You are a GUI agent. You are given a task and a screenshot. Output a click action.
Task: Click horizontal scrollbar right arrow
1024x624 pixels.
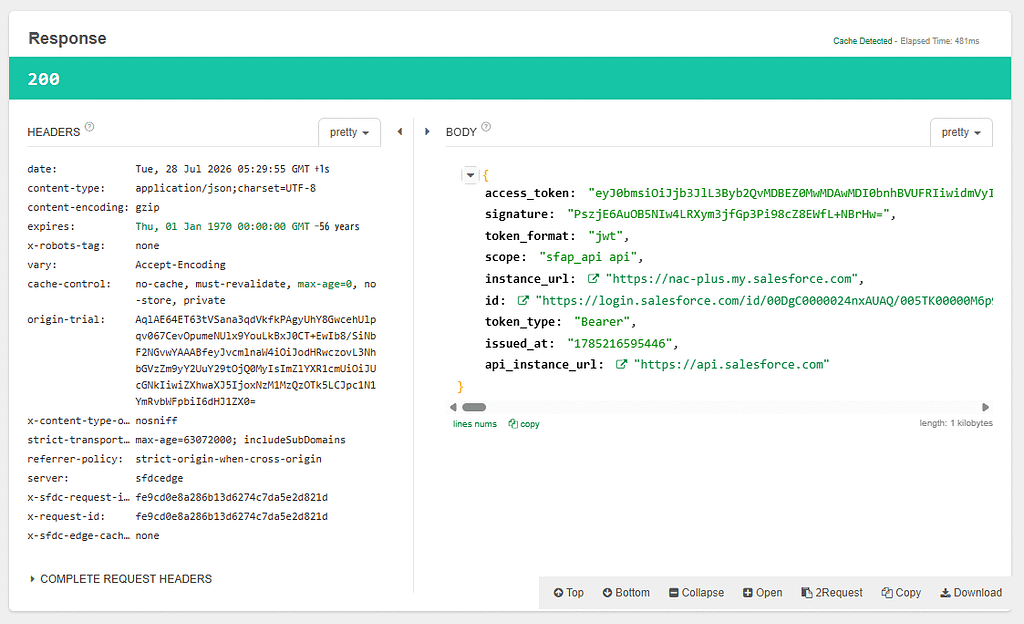coord(985,407)
